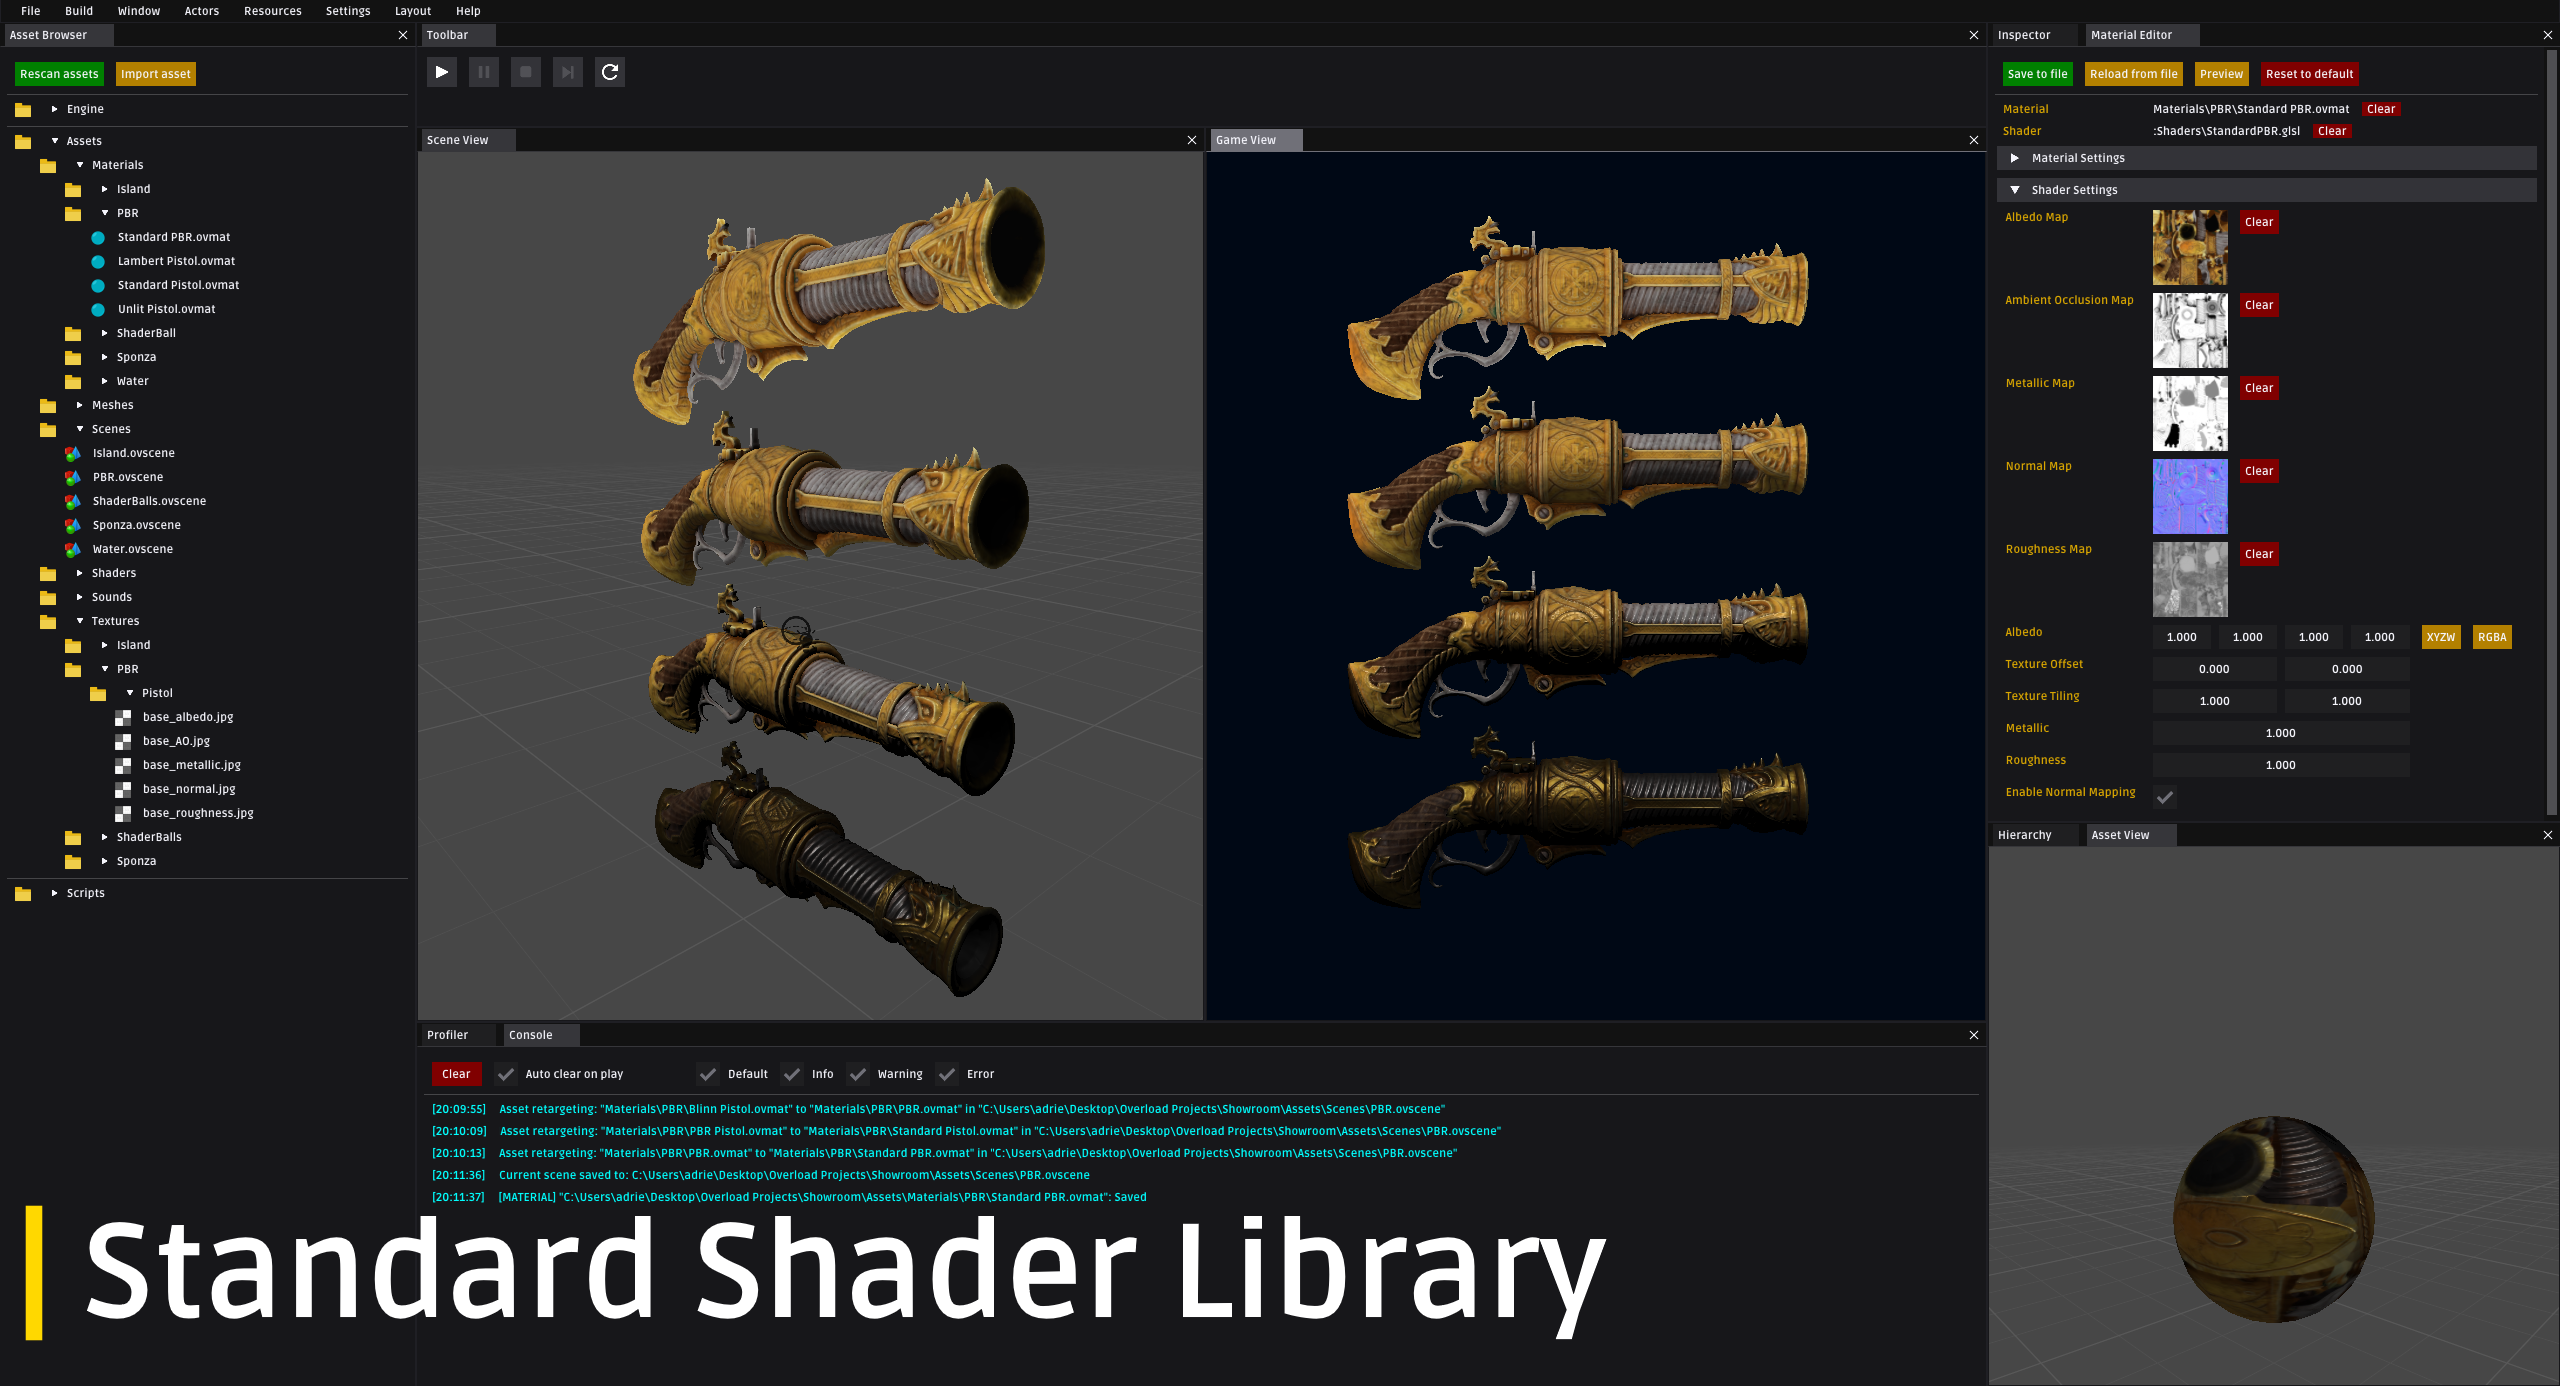Click the Reset to default button
Screen dimensions: 2560x1386
click(x=2311, y=73)
